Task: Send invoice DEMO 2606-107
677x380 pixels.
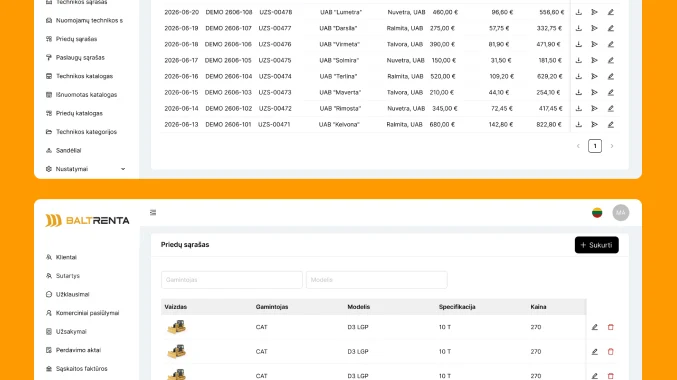Action: pos(595,28)
